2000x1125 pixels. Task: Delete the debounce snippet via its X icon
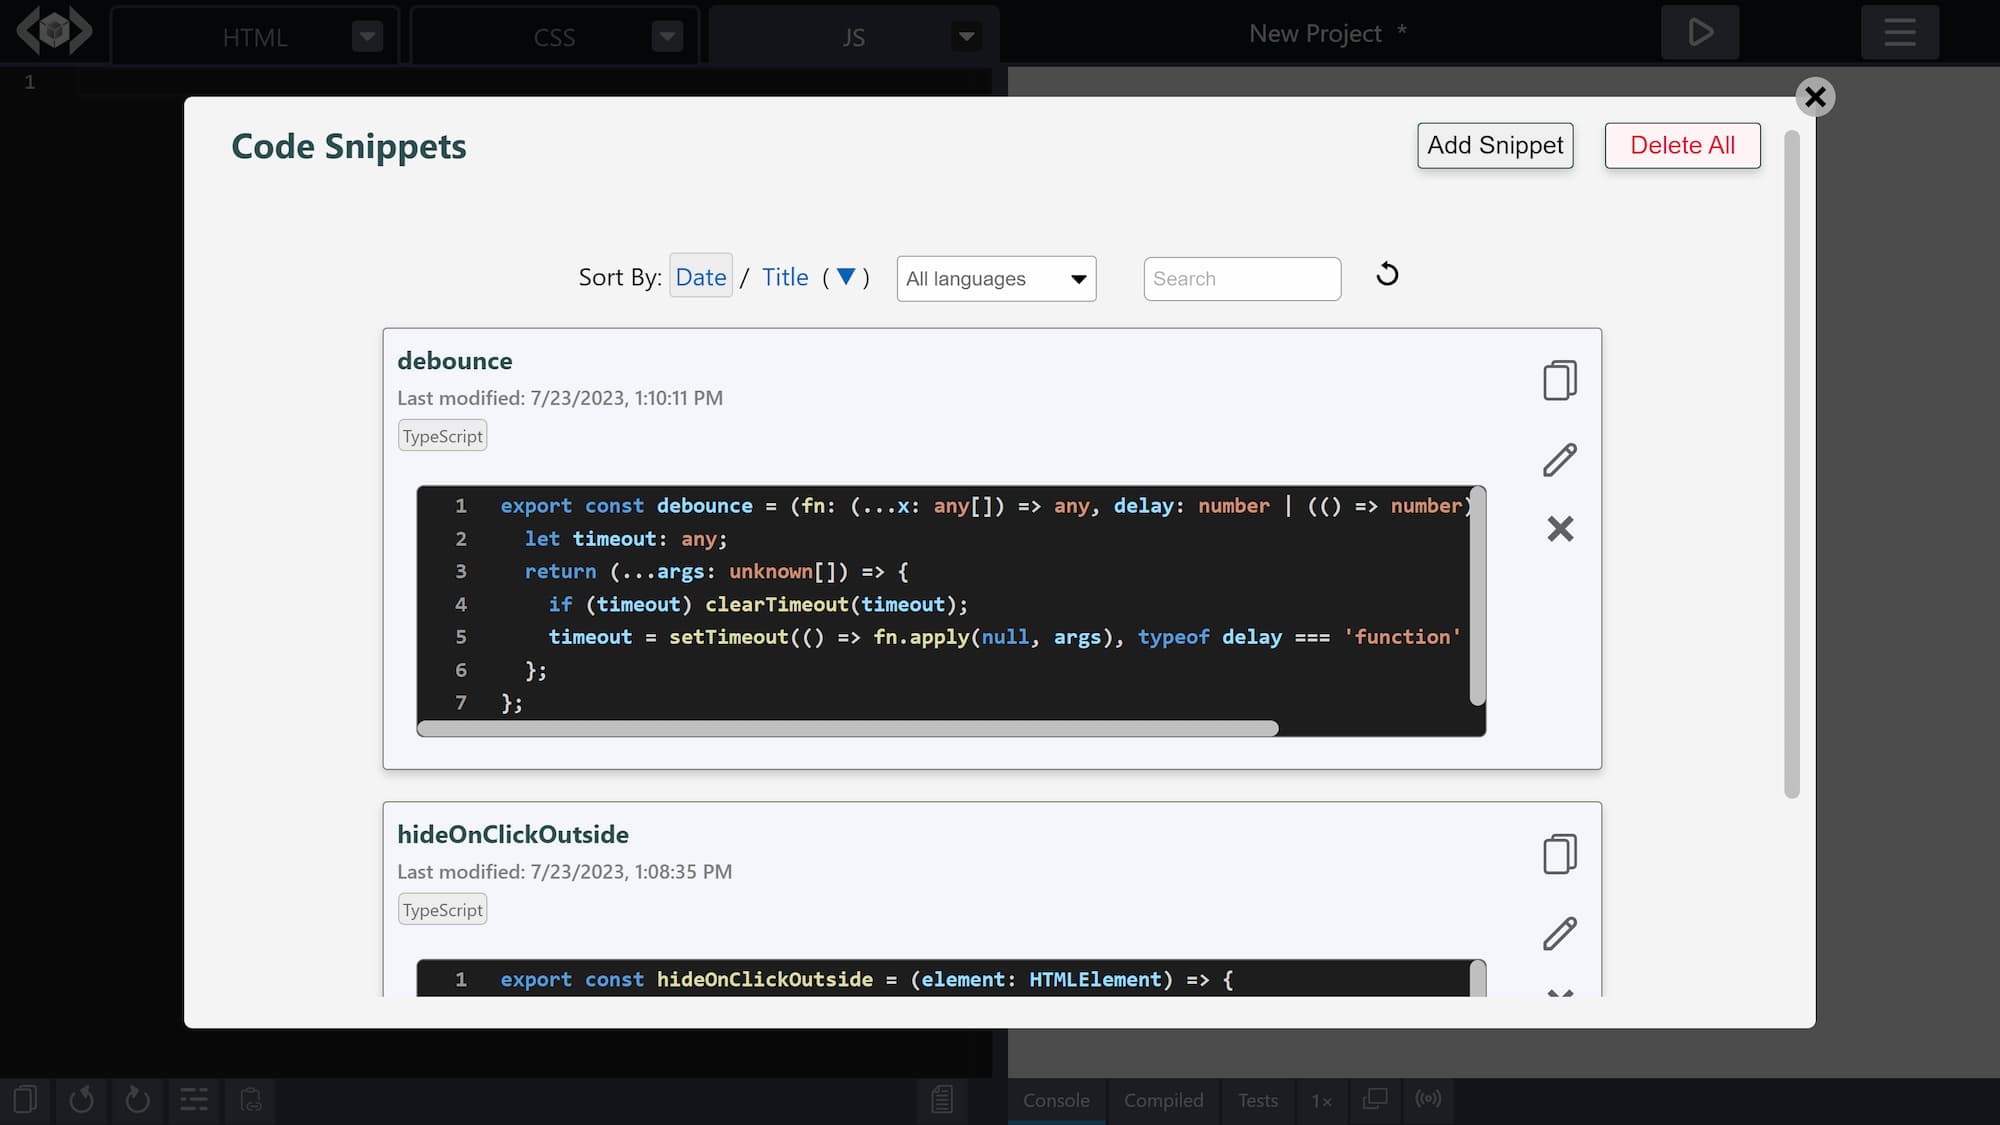1559,529
